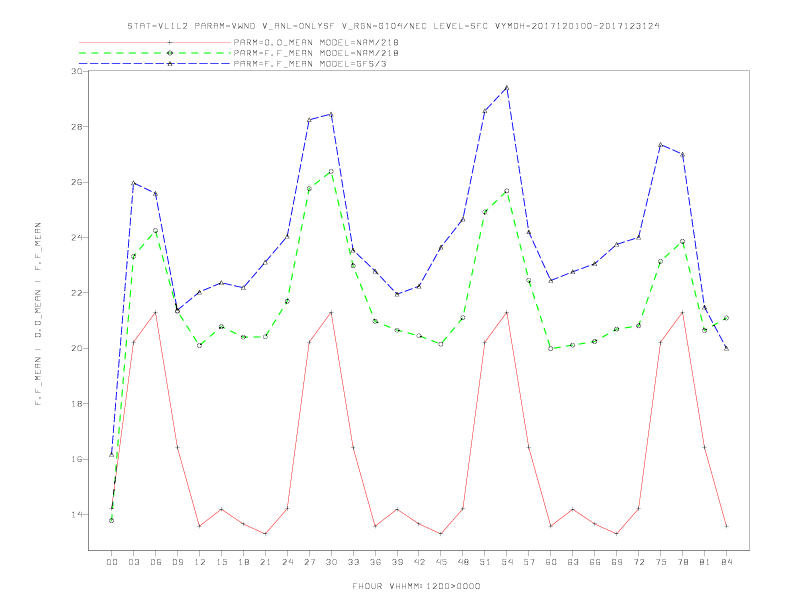Click y-axis tick label 16
The image size is (792, 612).
click(77, 460)
